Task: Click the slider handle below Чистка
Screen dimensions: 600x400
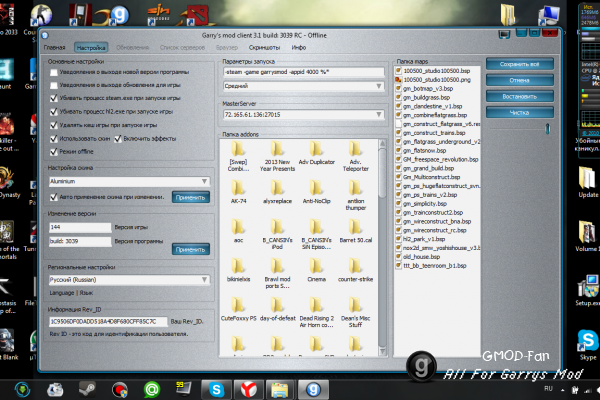Action: point(548,129)
